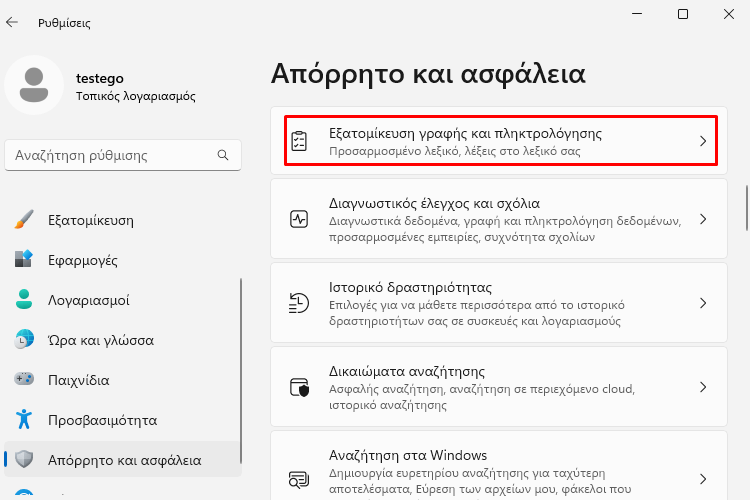Expand Ιστορικό δραστηριότητας chevron
The height and width of the screenshot is (500, 750).
[703, 303]
